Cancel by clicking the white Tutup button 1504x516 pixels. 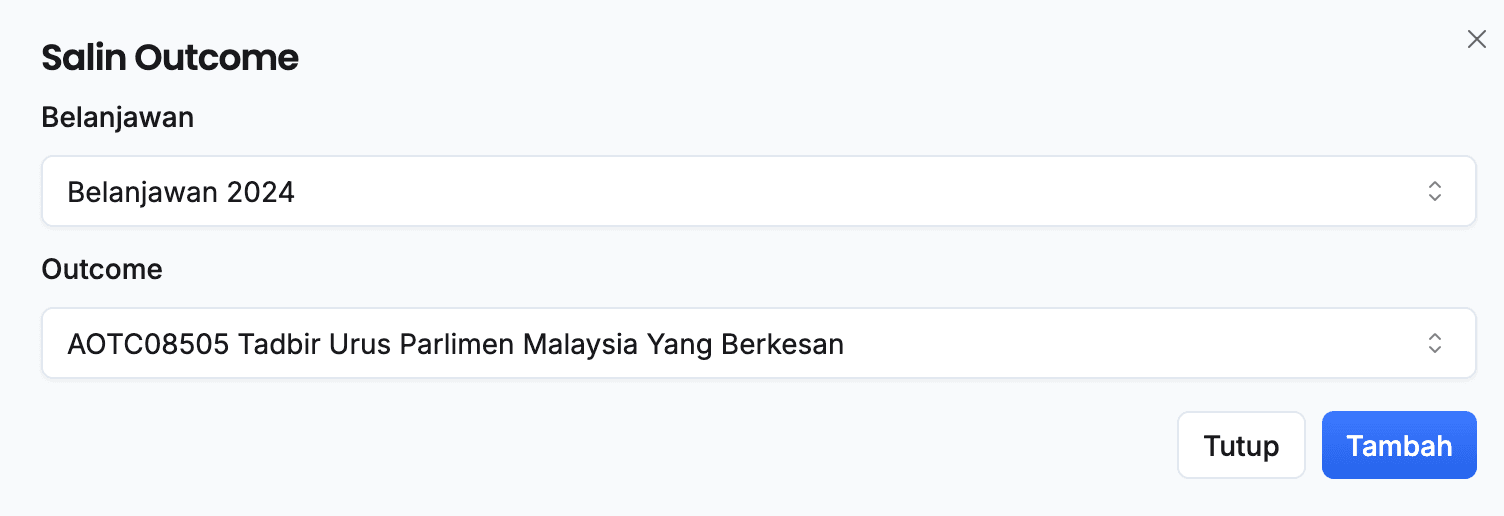1241,445
